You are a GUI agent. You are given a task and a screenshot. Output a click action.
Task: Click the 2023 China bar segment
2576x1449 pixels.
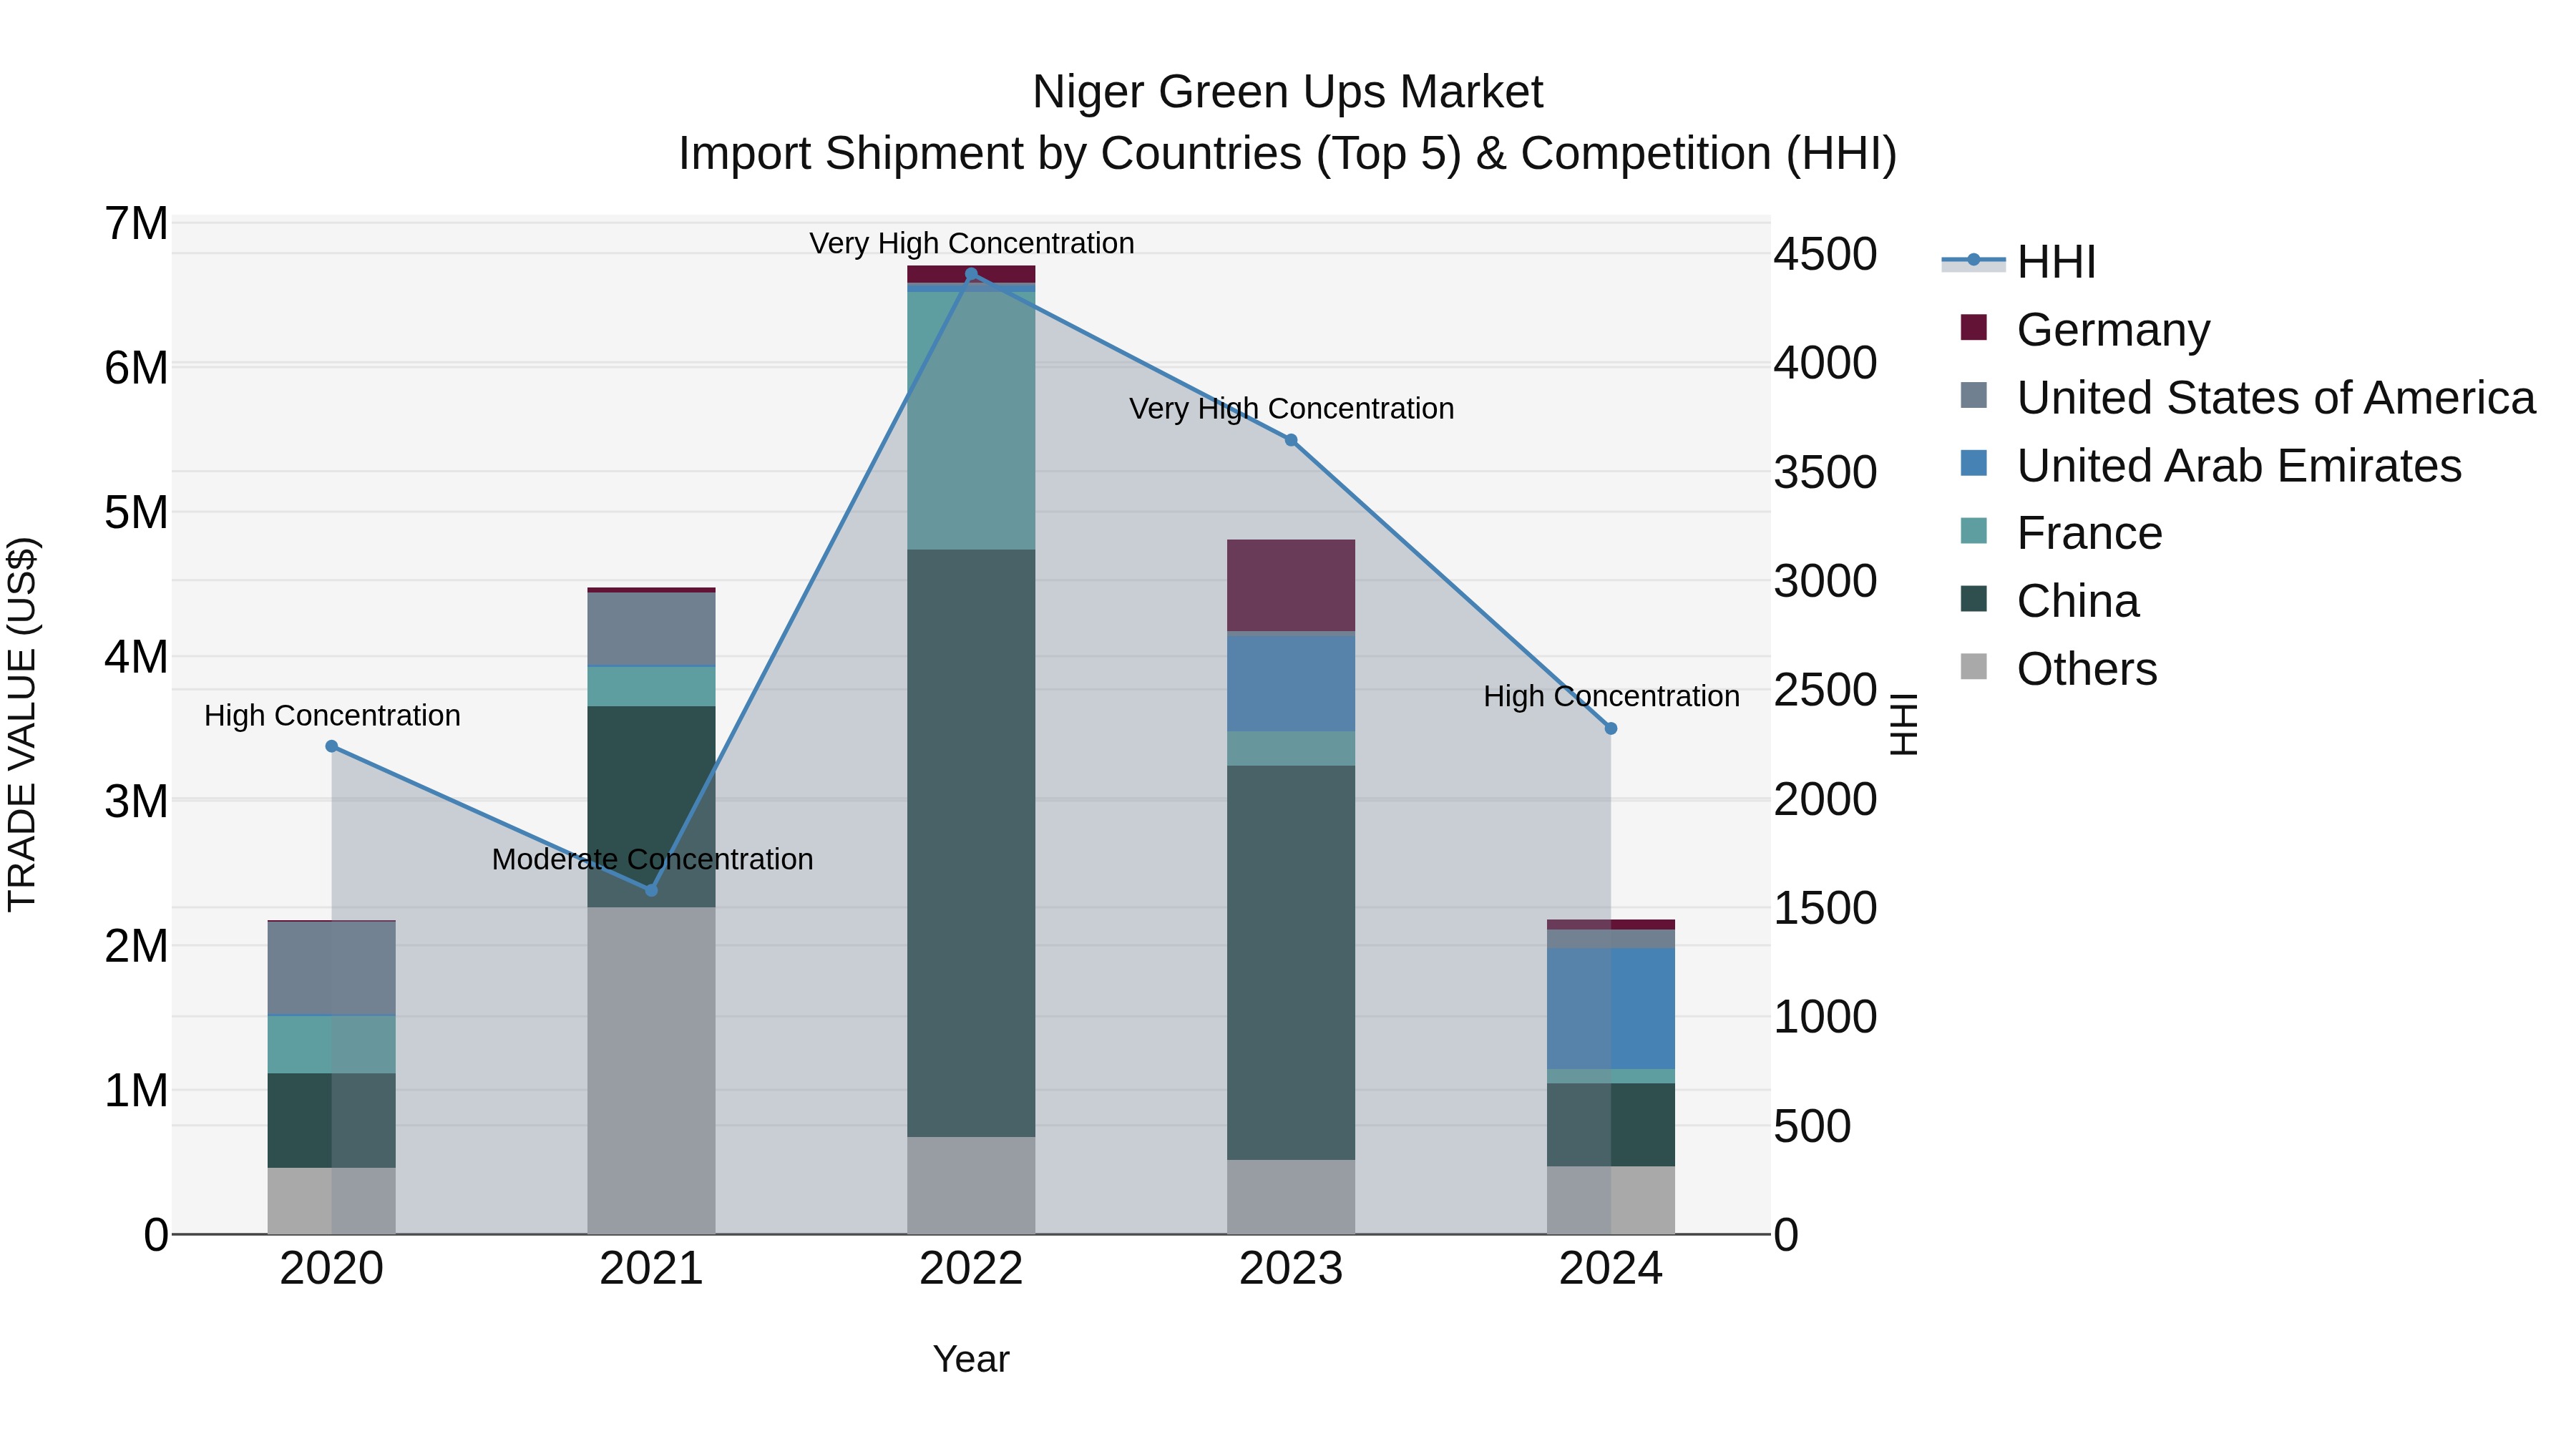(1291, 963)
